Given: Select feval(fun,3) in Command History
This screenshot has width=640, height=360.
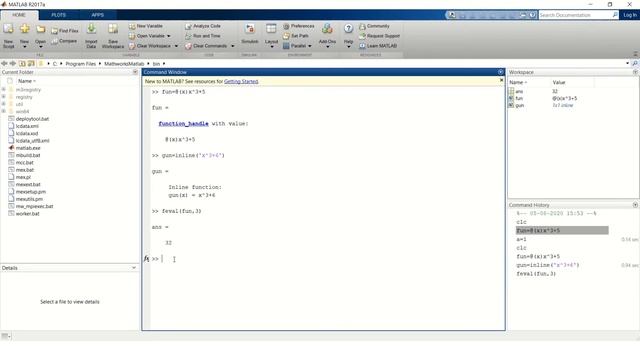Looking at the screenshot, I should [536, 274].
